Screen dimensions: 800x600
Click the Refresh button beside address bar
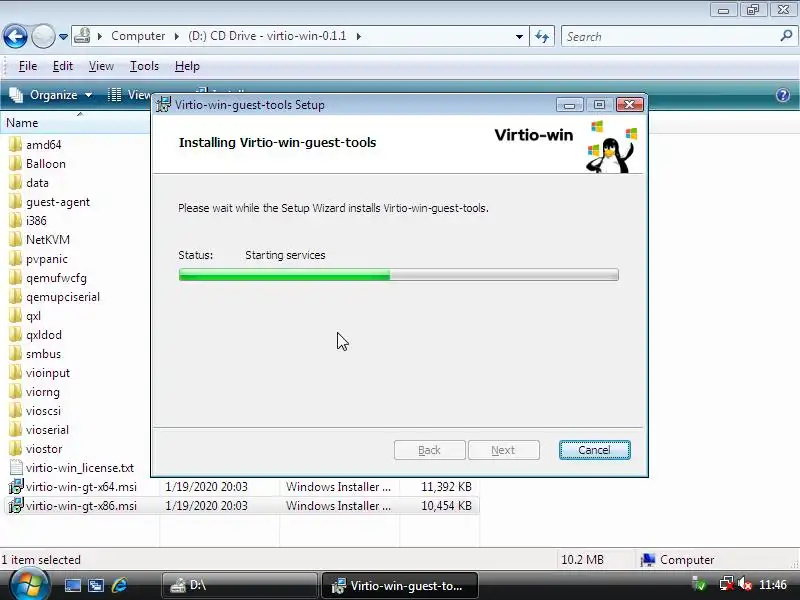pyautogui.click(x=542, y=36)
